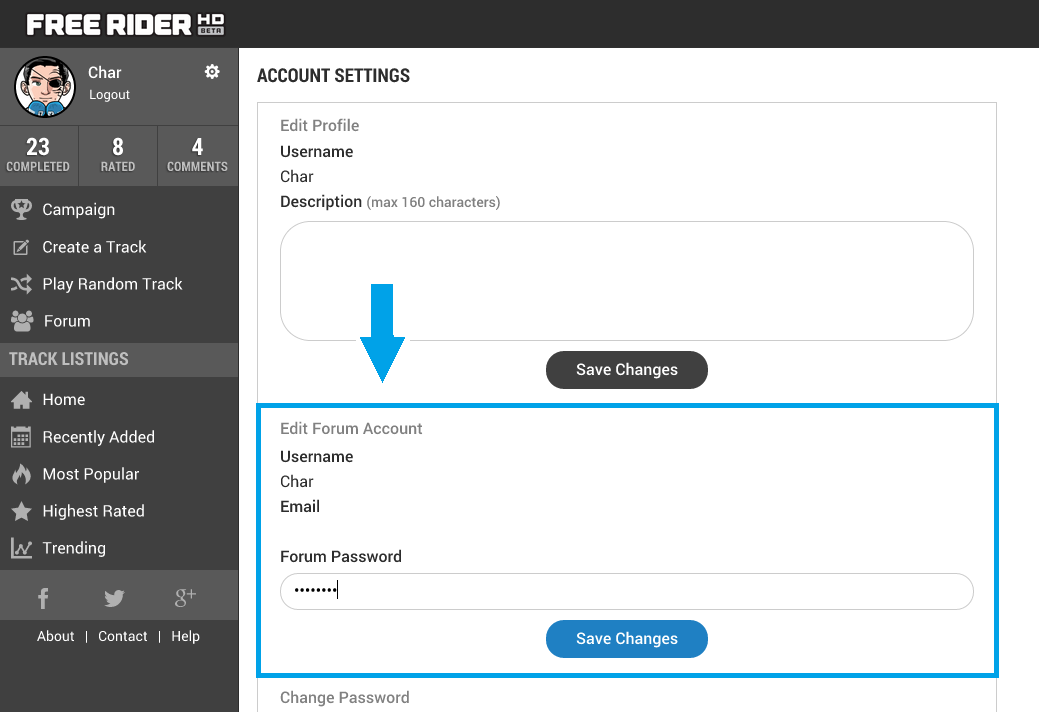Screen dimensions: 1039x712
Task: Click the Campaign trophy icon
Action: pos(21,210)
